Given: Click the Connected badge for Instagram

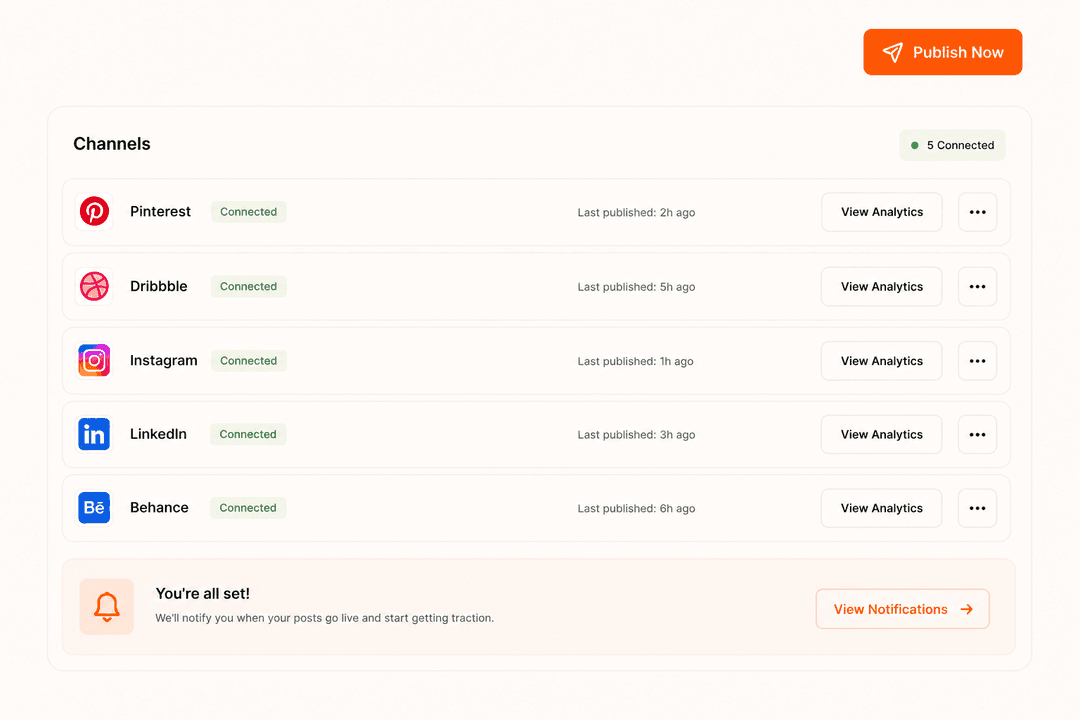Looking at the screenshot, I should (249, 360).
